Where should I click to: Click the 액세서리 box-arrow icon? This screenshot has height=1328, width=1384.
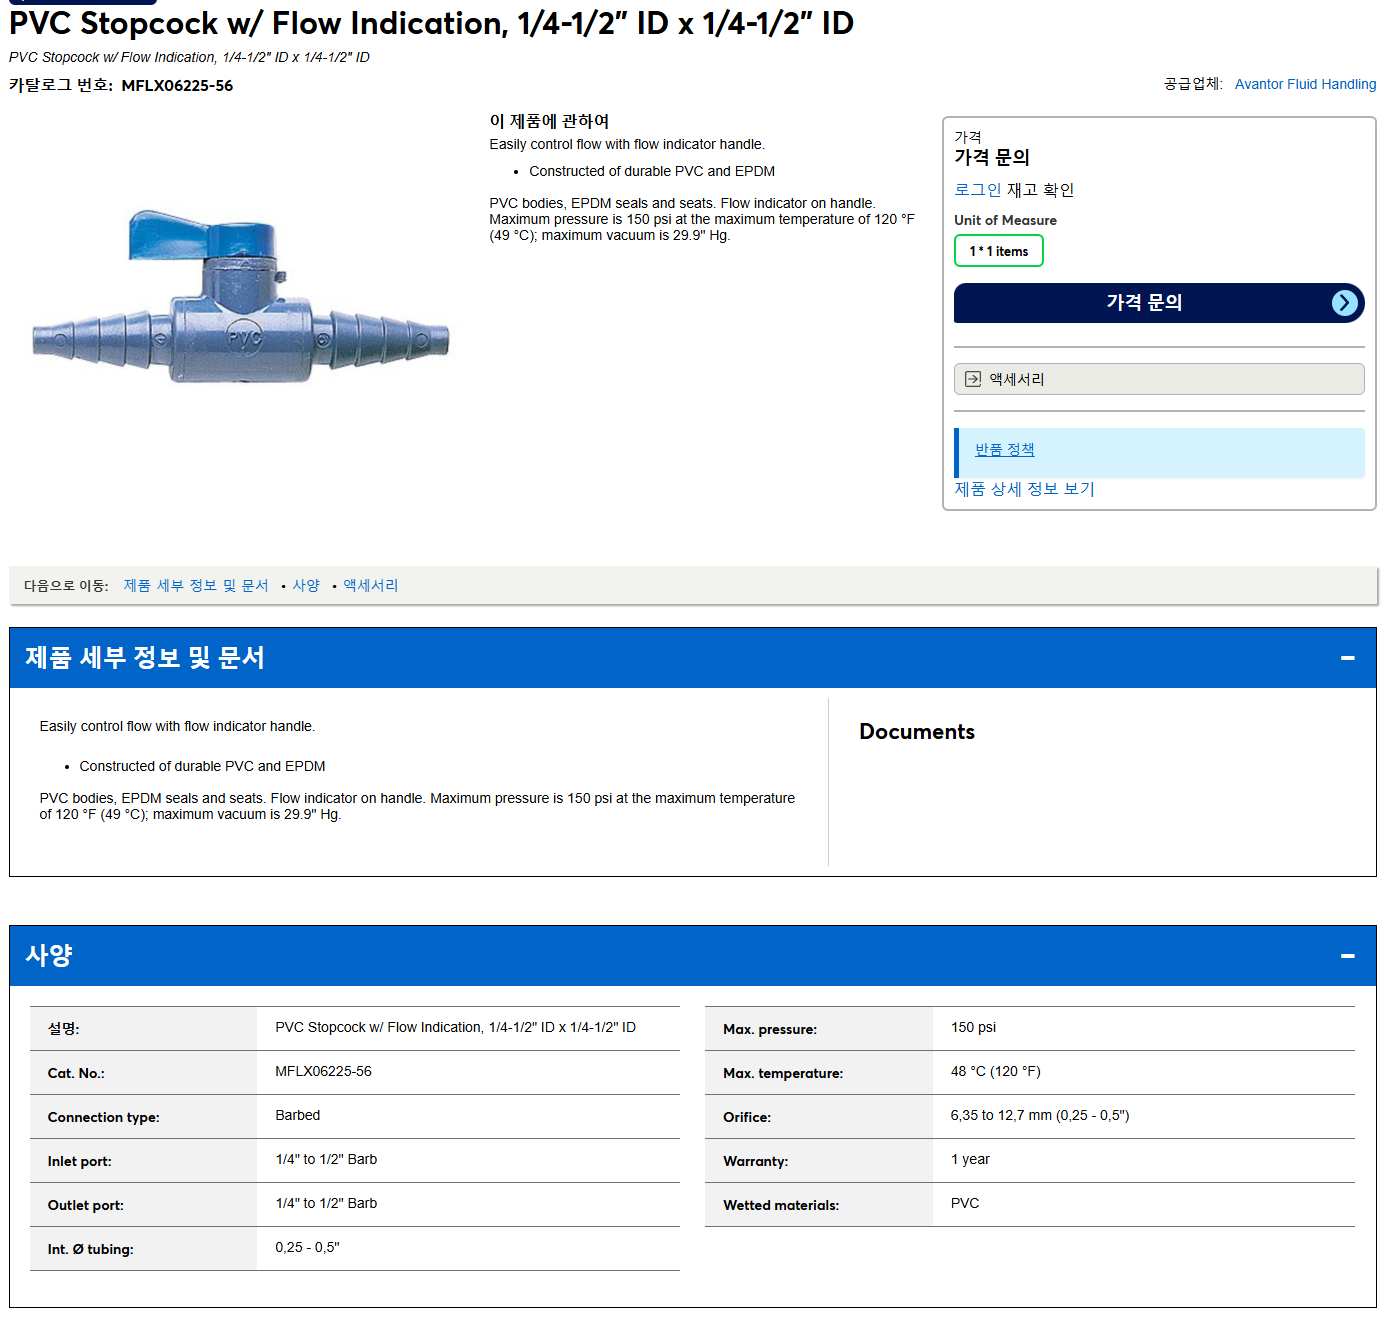pos(973,379)
